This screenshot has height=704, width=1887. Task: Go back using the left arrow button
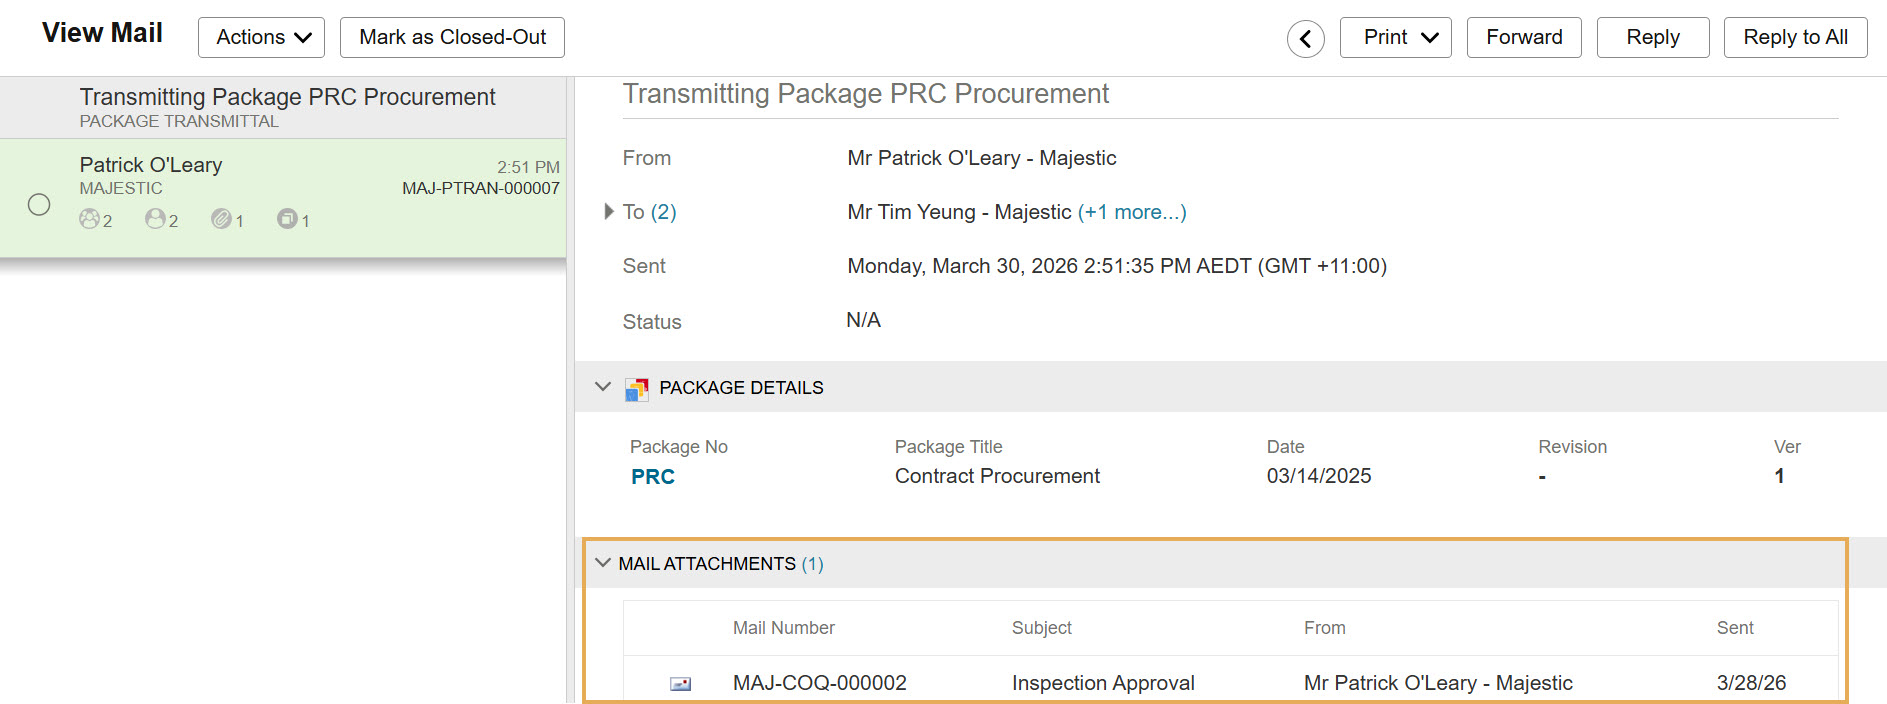point(1305,39)
